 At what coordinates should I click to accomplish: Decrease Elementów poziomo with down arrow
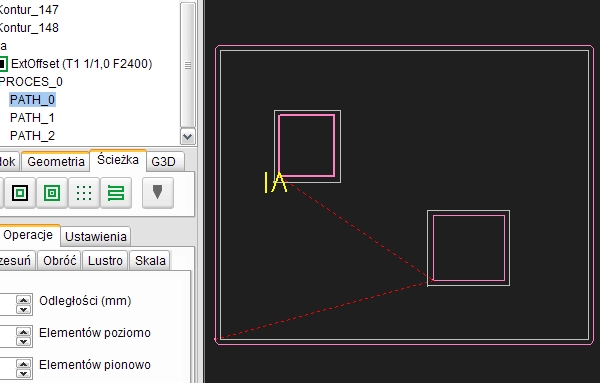tap(24, 342)
